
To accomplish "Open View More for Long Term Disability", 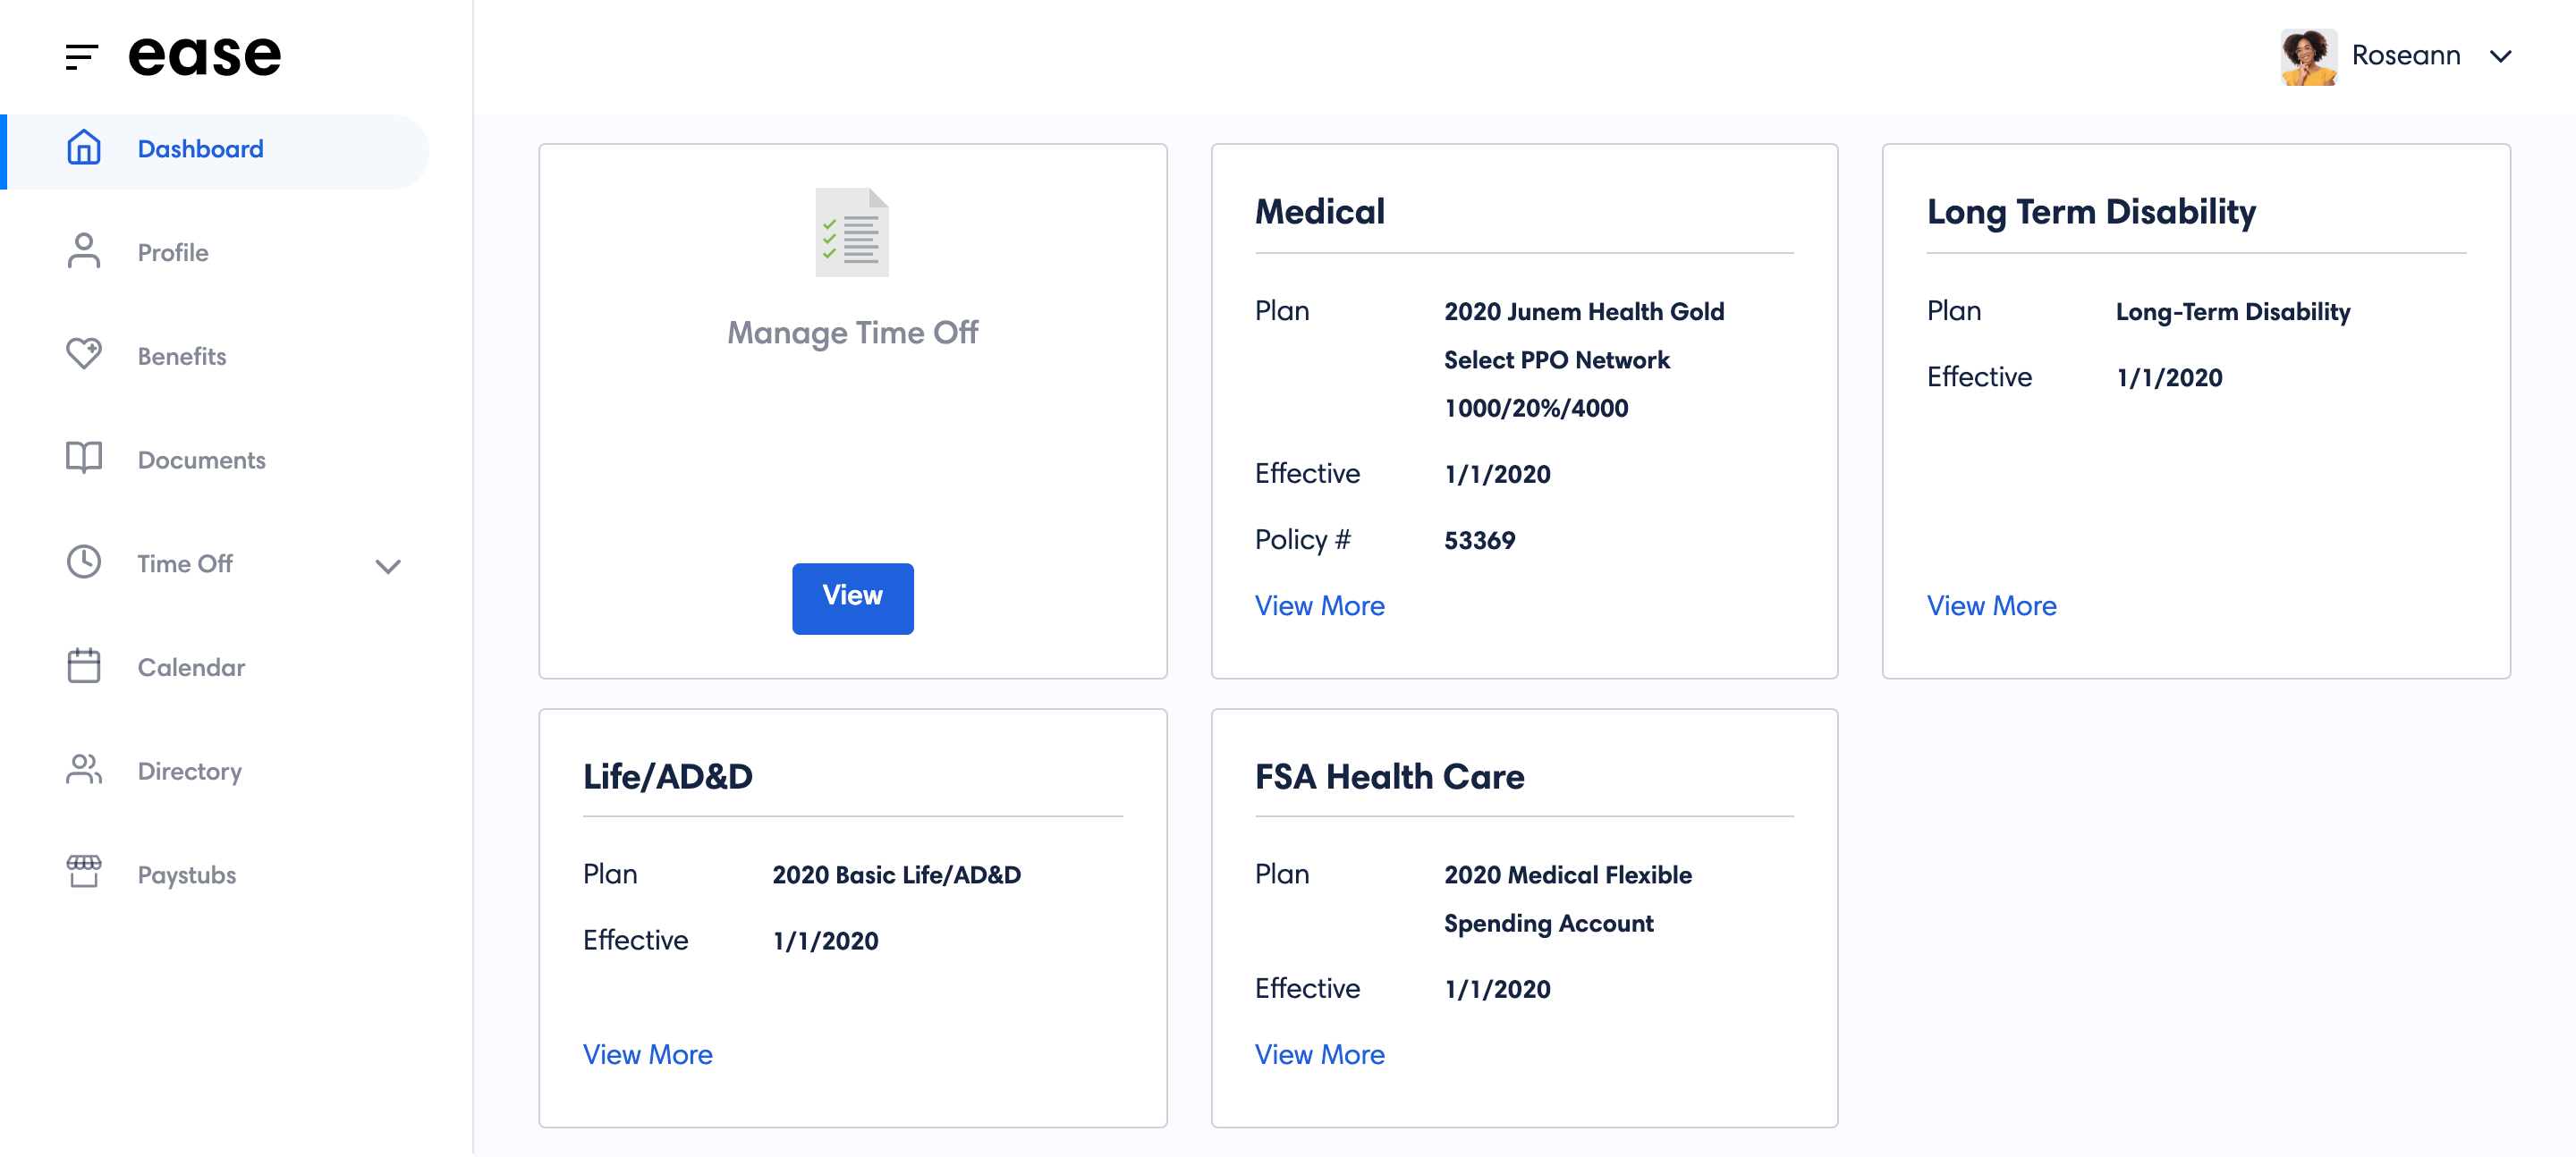I will (1991, 606).
